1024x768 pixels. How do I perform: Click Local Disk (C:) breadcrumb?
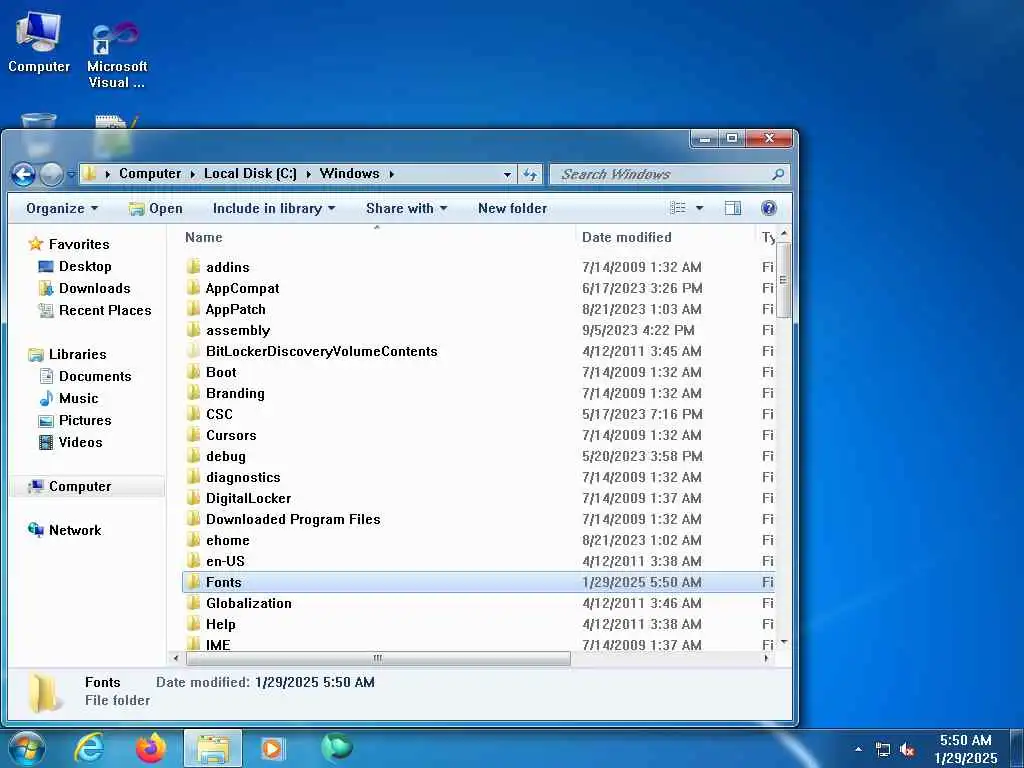pos(250,174)
